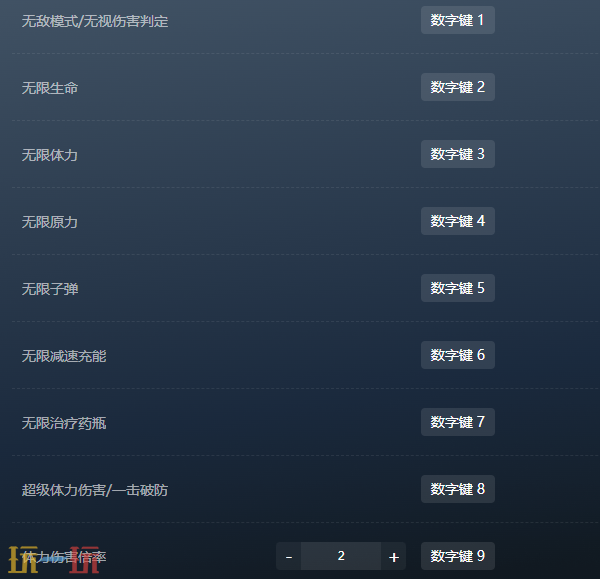Image resolution: width=600 pixels, height=579 pixels.
Task: Click the 数字键 2 hotkey button
Action: click(458, 87)
